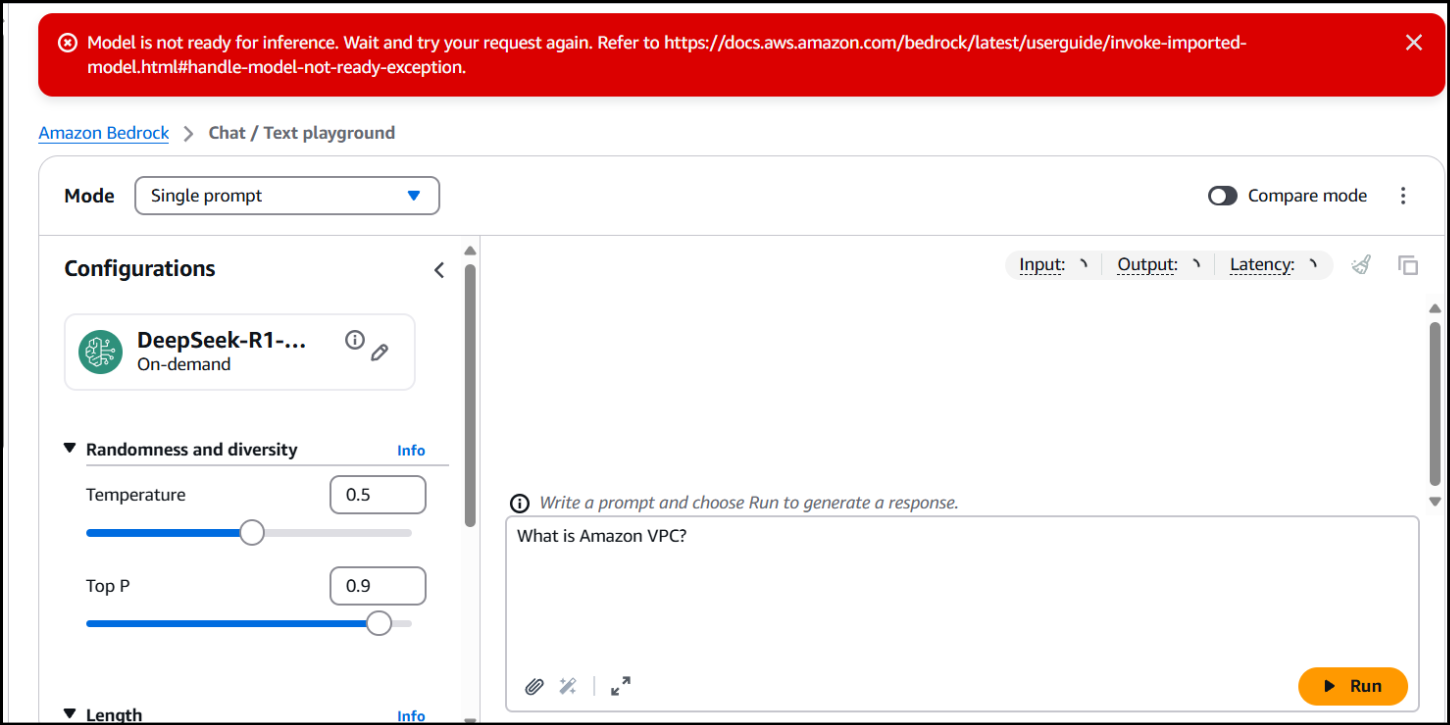Click the error icon in the red banner
Viewport: 1450px width, 725px height.
tap(67, 42)
